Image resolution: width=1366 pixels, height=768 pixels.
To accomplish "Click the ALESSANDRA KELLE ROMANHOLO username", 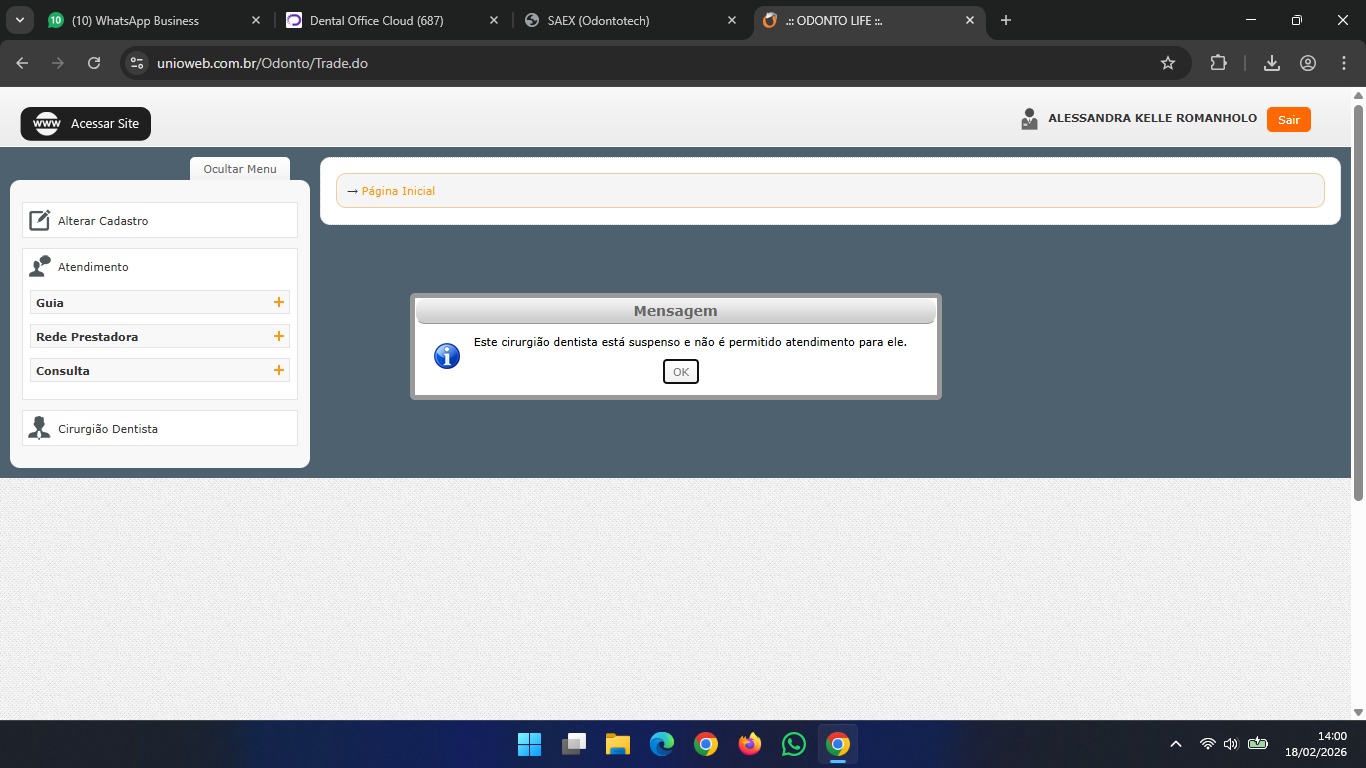I will coord(1152,118).
